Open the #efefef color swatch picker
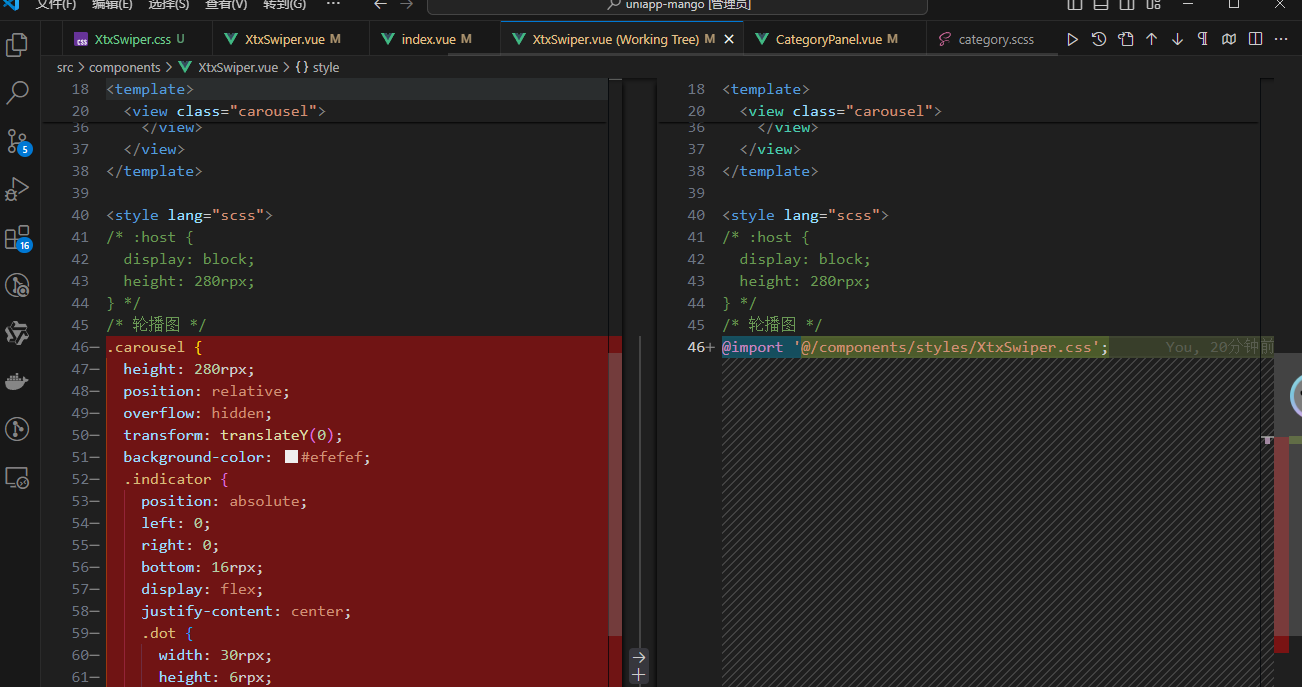1302x687 pixels. (x=292, y=457)
